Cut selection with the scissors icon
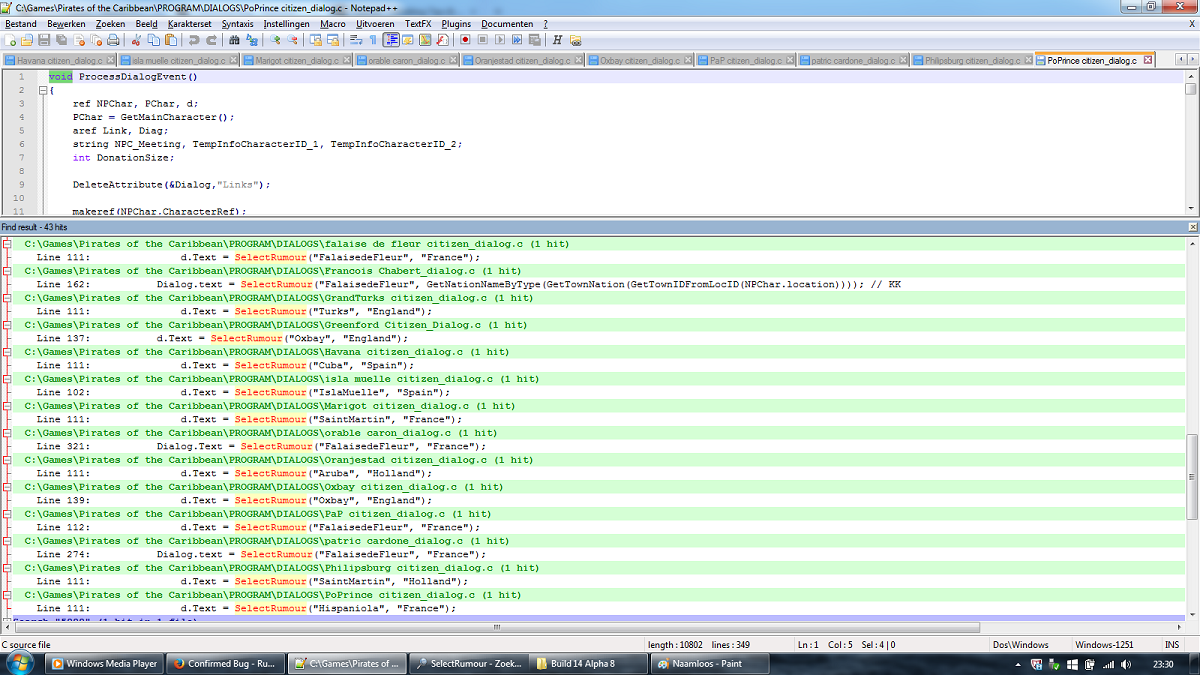 pos(135,40)
